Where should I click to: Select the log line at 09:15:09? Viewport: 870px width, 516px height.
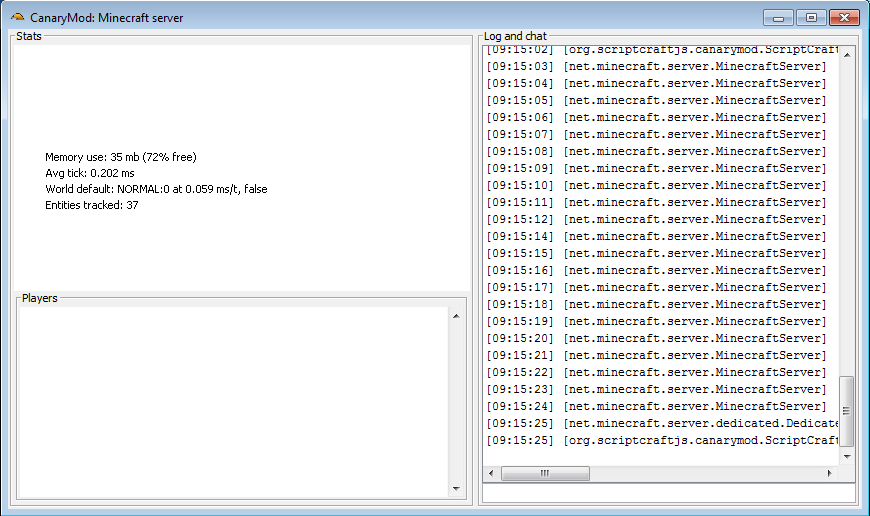656,168
